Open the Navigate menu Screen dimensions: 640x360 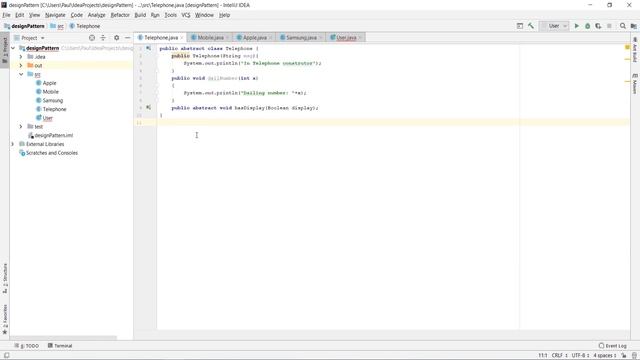click(x=55, y=15)
